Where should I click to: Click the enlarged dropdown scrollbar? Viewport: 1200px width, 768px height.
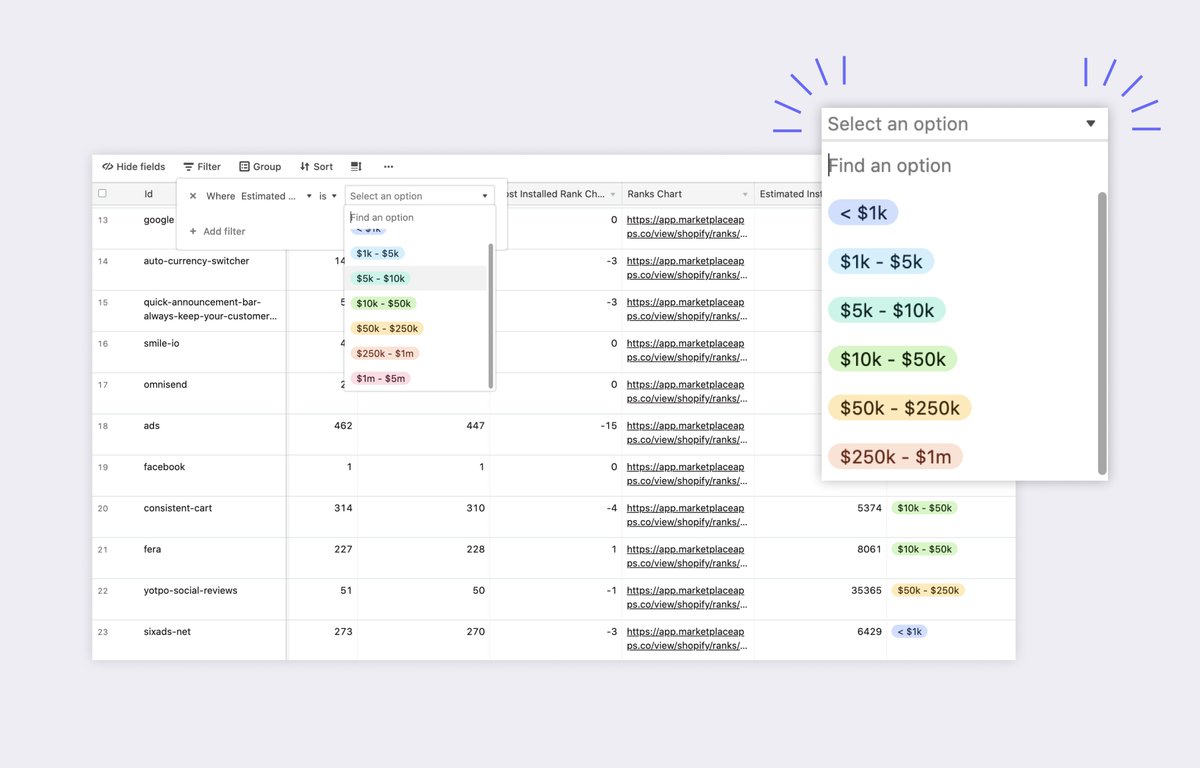(x=1102, y=333)
